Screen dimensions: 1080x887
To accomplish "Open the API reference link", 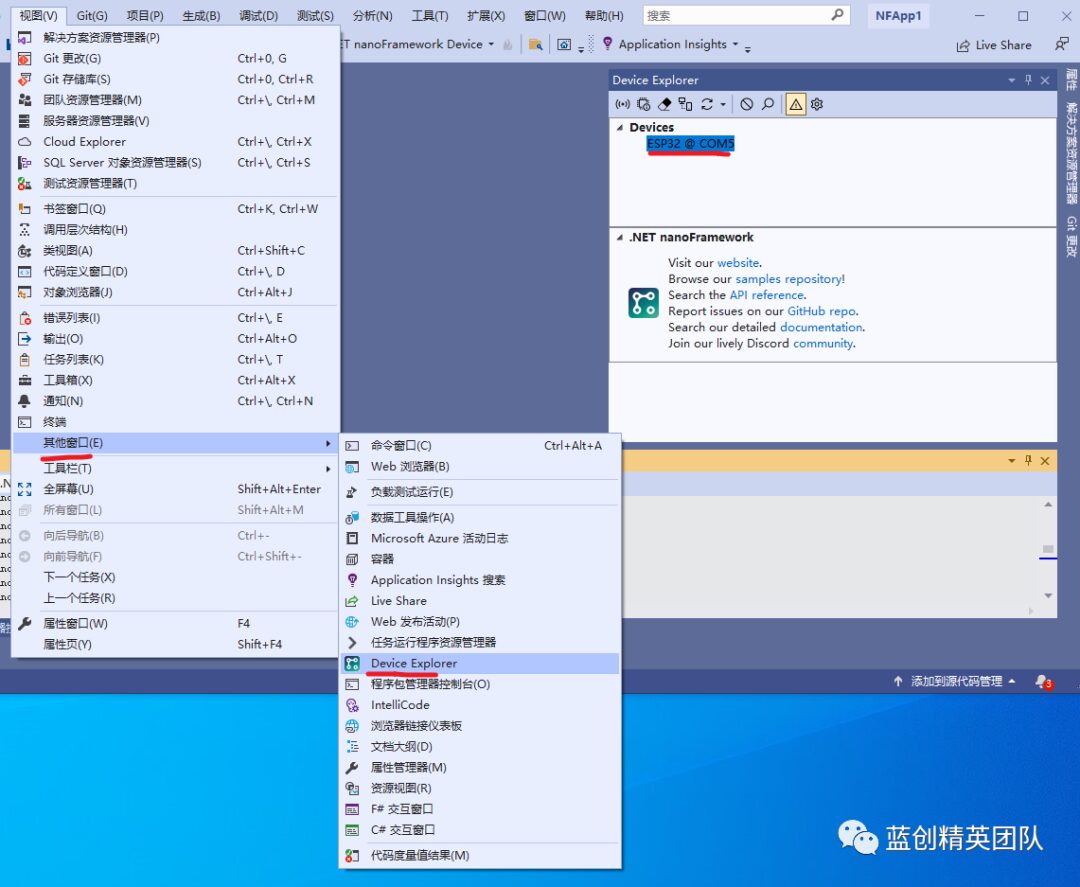I will click(x=767, y=295).
